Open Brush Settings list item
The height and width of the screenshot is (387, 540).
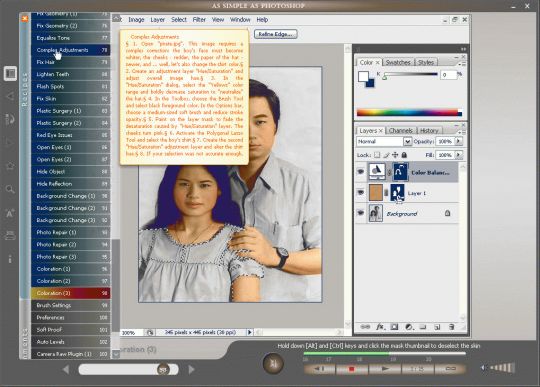click(x=71, y=305)
